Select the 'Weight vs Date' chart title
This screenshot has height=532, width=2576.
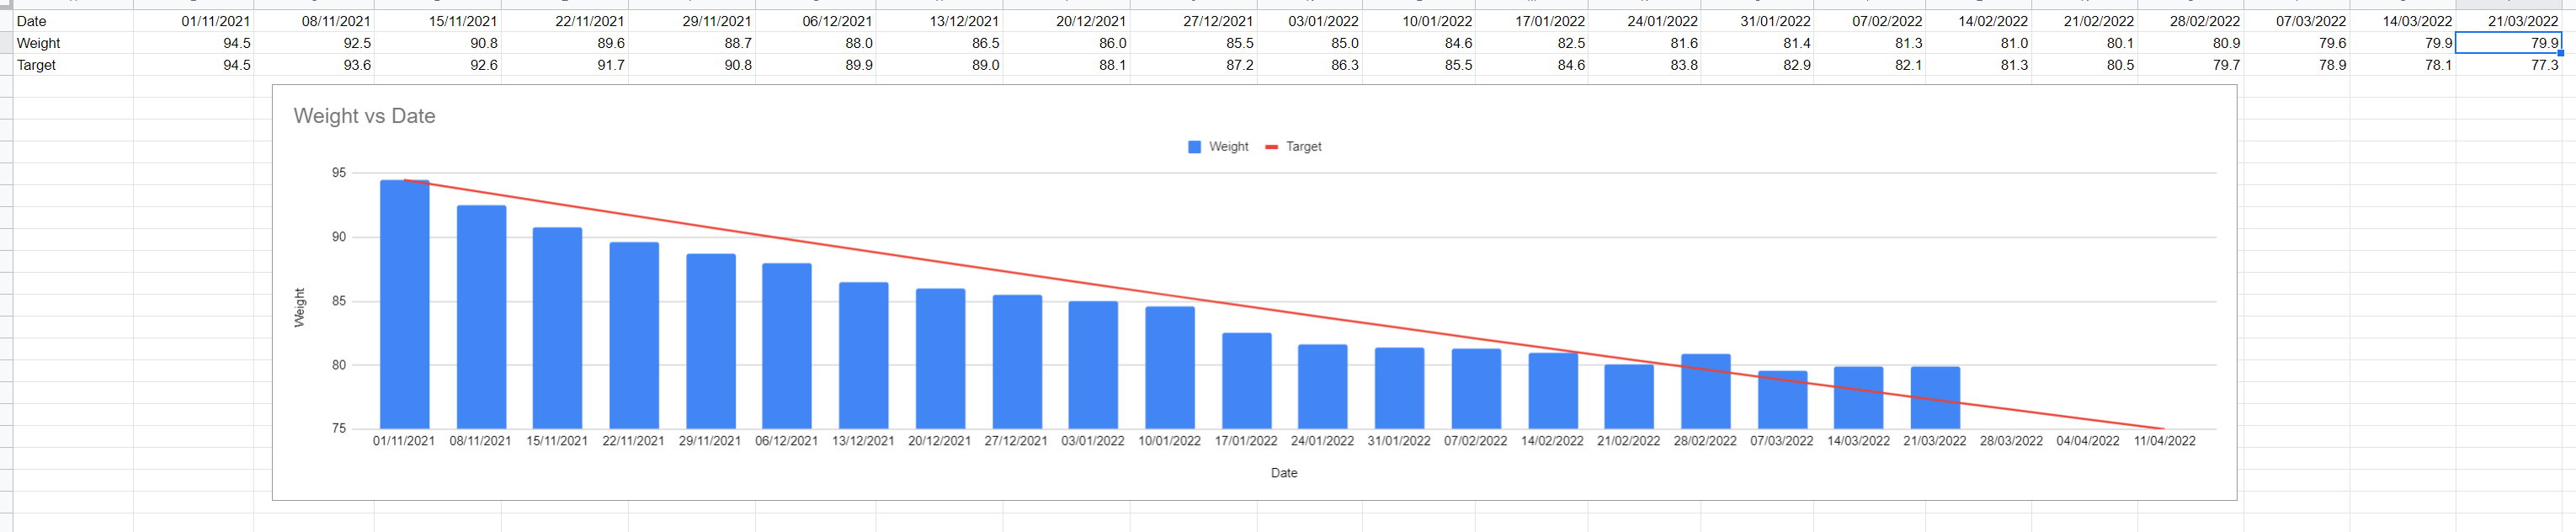point(364,116)
